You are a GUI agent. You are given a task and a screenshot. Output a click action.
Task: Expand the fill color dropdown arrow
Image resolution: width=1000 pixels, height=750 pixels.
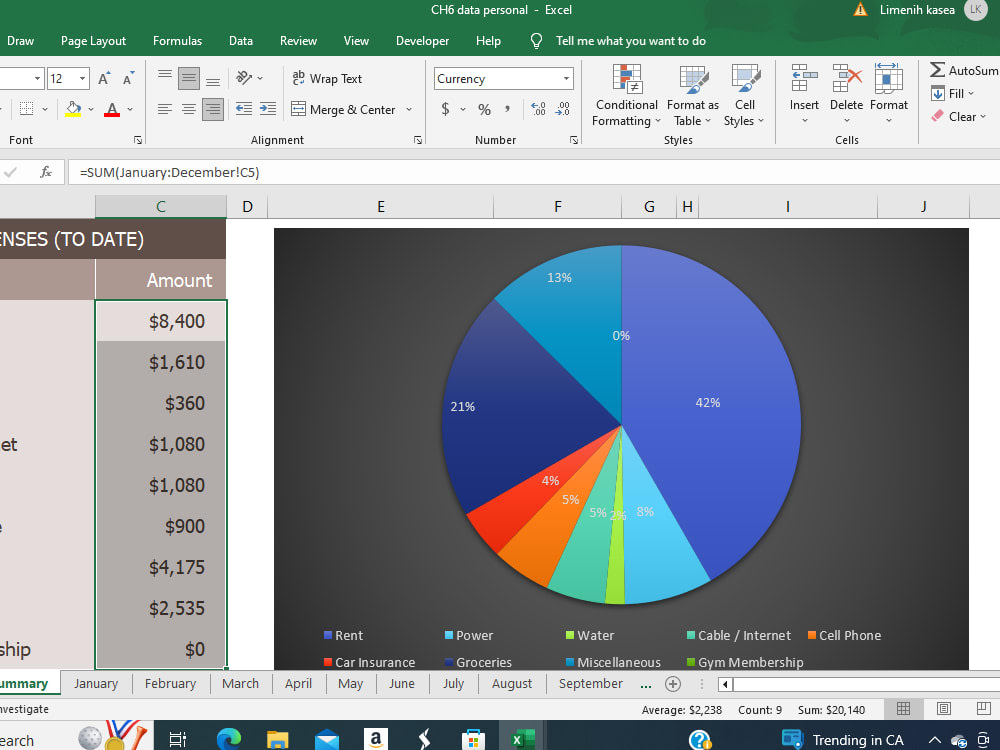coord(91,109)
